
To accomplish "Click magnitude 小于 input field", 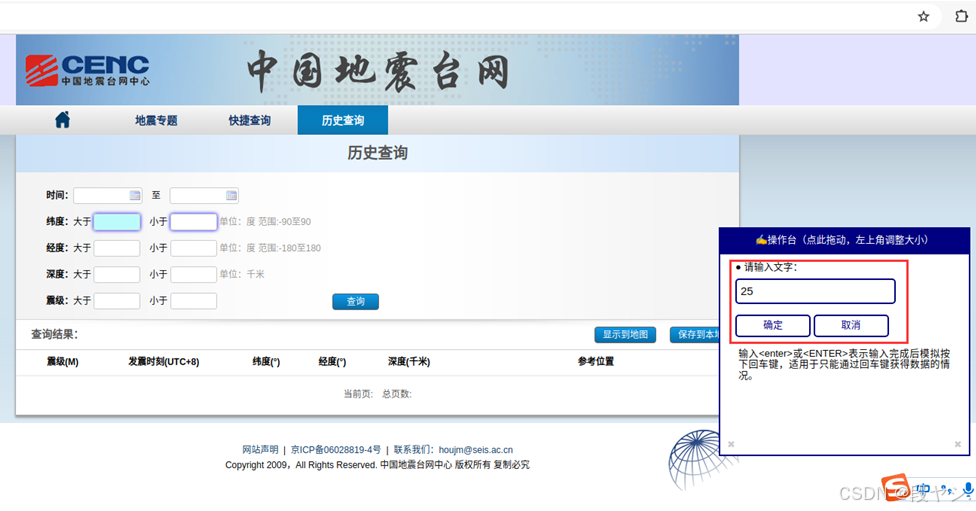I will 194,301.
